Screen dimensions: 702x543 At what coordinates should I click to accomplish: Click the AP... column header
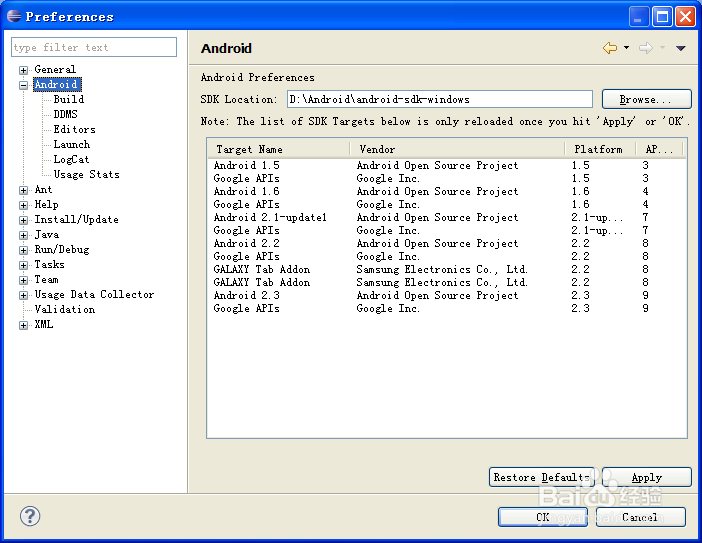(659, 149)
